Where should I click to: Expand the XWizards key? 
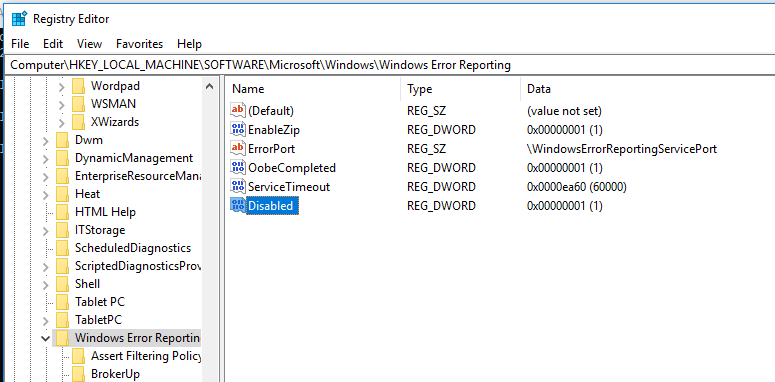(x=61, y=123)
